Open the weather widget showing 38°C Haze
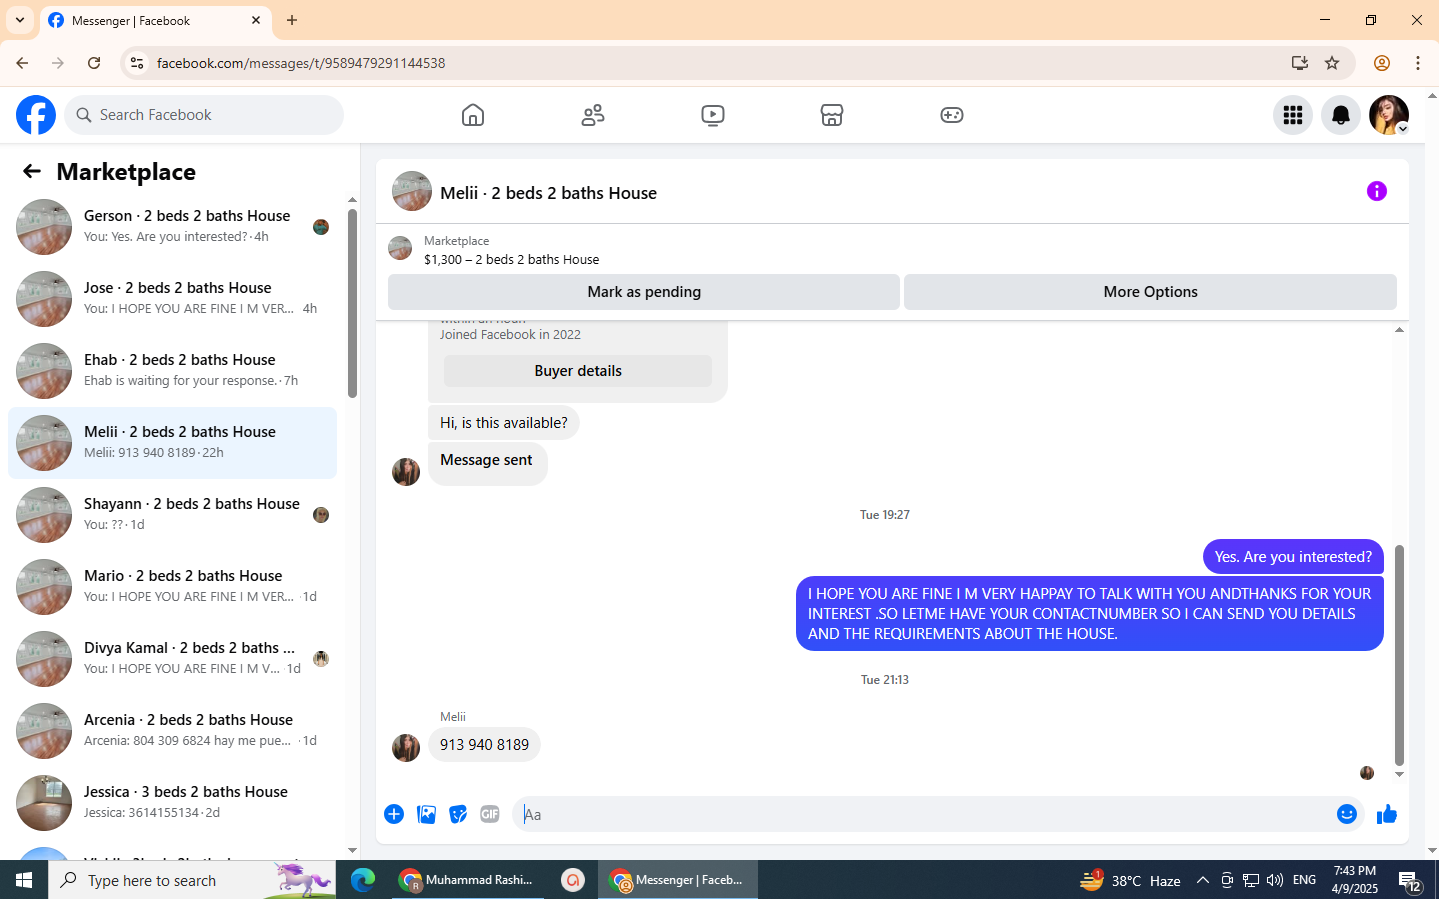This screenshot has height=899, width=1439. (1130, 880)
